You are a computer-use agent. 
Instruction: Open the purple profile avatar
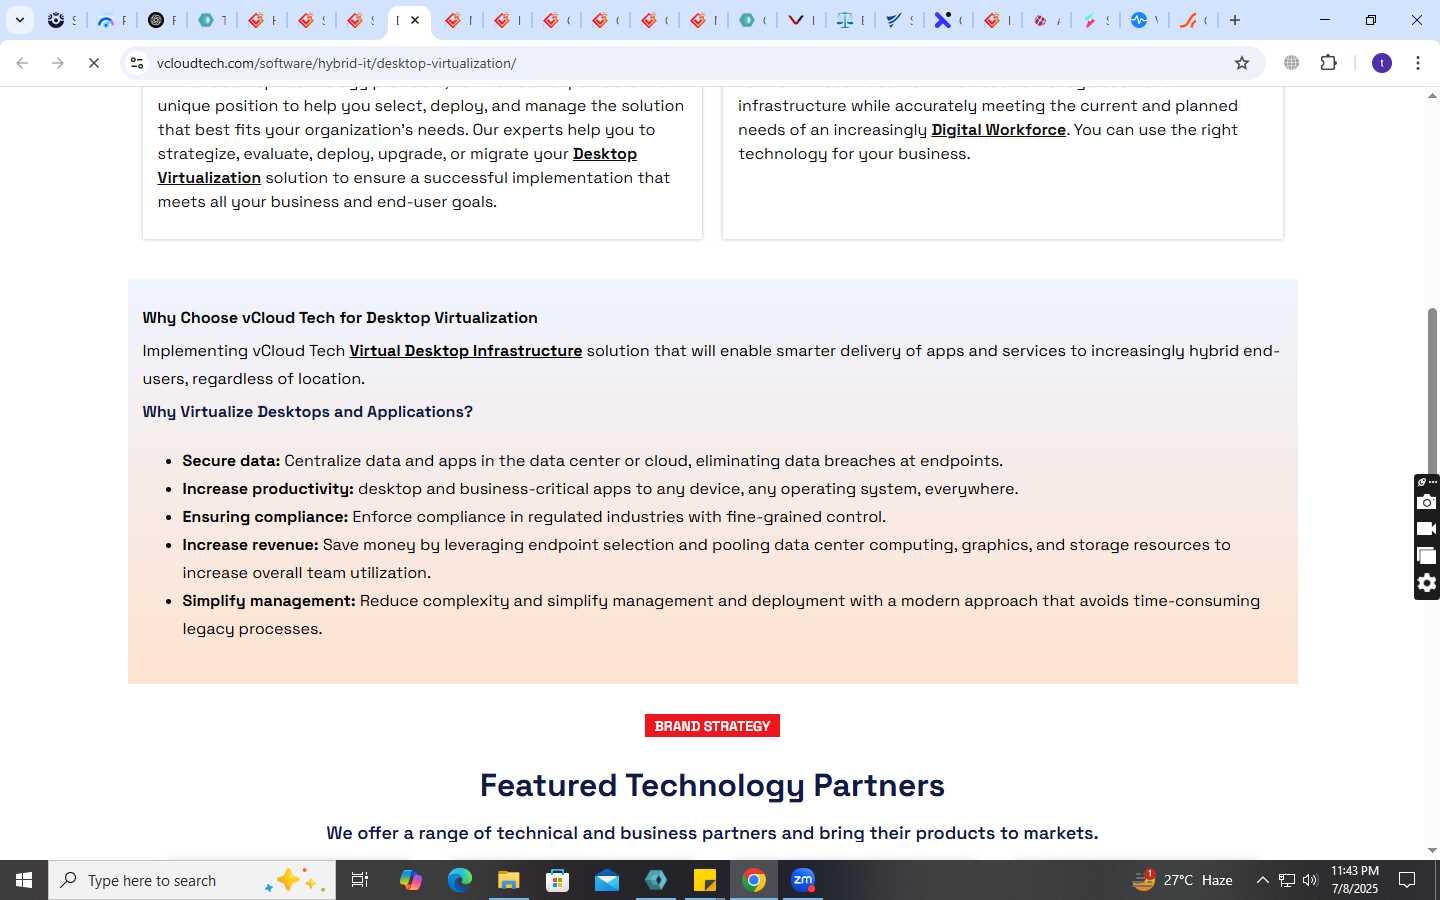point(1382,63)
